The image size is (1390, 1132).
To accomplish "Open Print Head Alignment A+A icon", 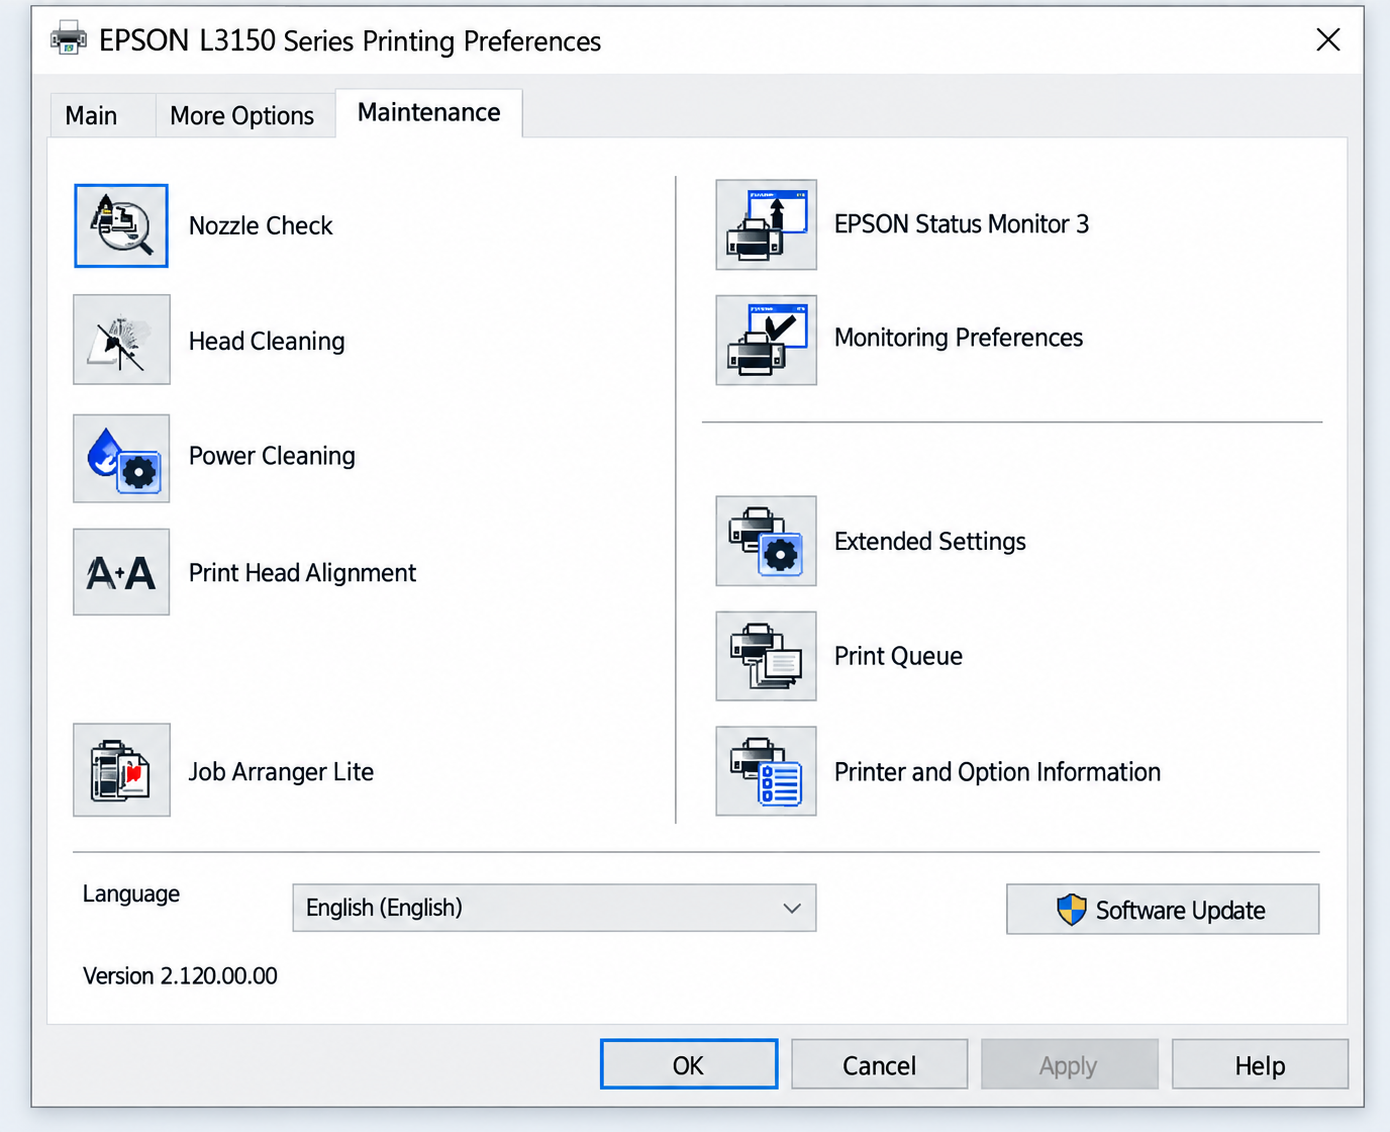I will click(121, 572).
